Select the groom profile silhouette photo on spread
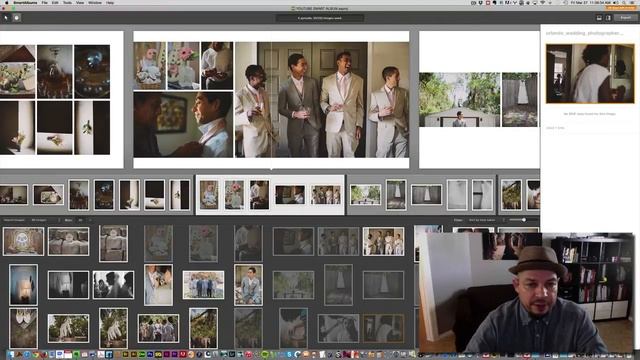 (183, 124)
